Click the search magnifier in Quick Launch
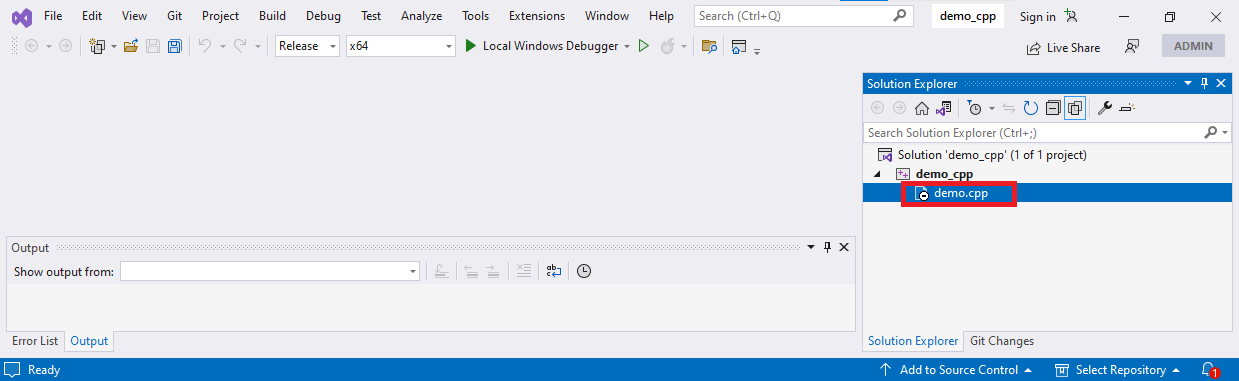 click(899, 16)
